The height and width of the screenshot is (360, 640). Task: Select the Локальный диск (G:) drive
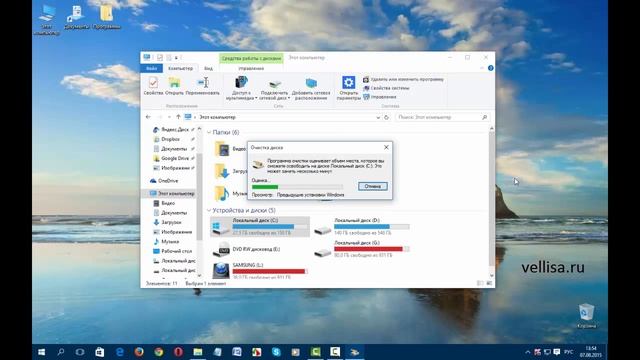(361, 249)
